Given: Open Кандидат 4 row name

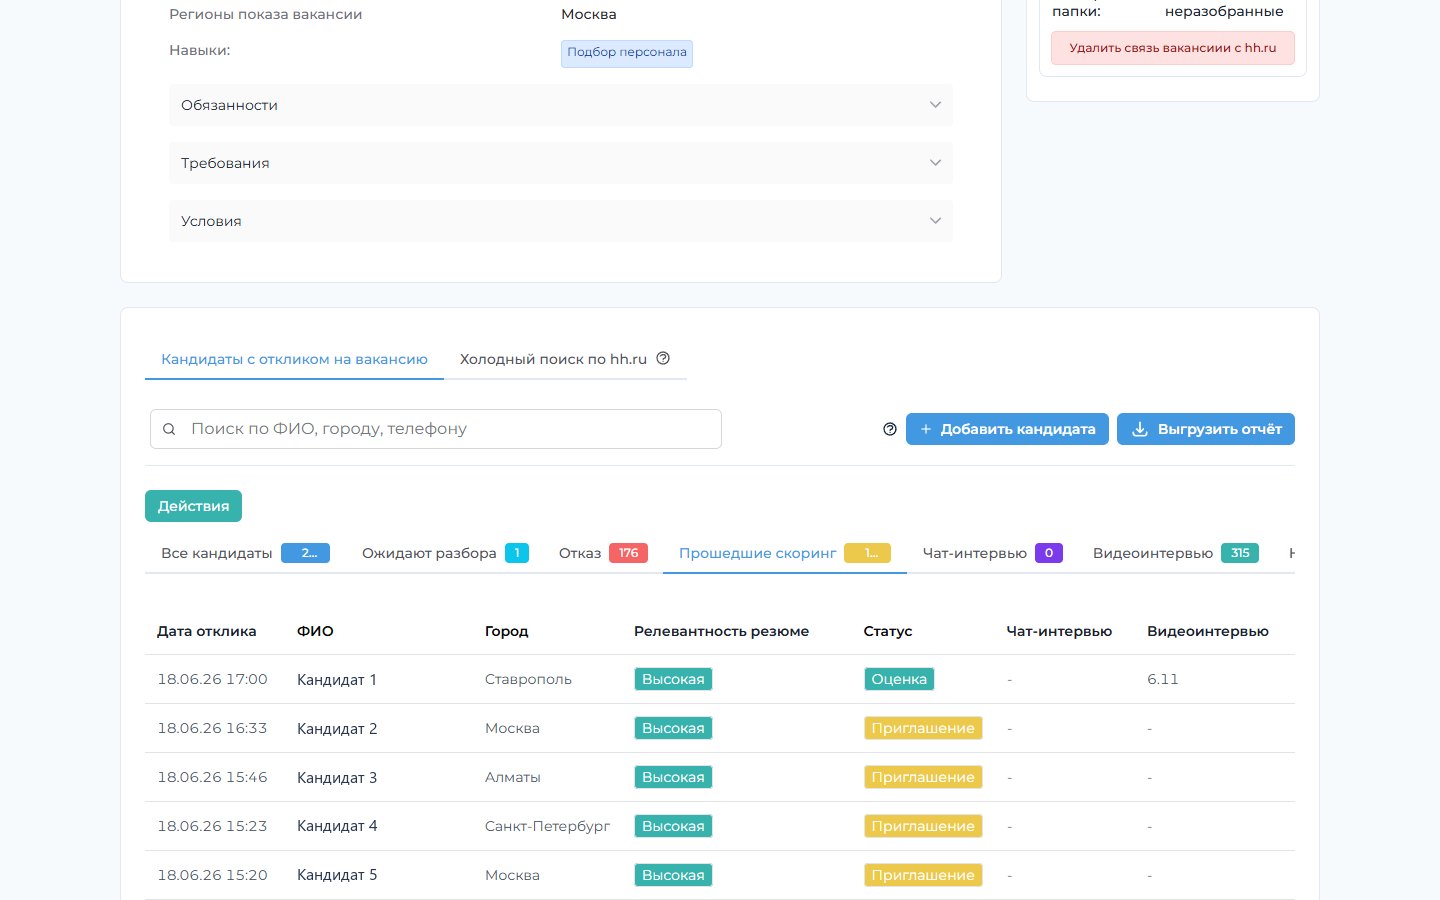Looking at the screenshot, I should pyautogui.click(x=337, y=826).
